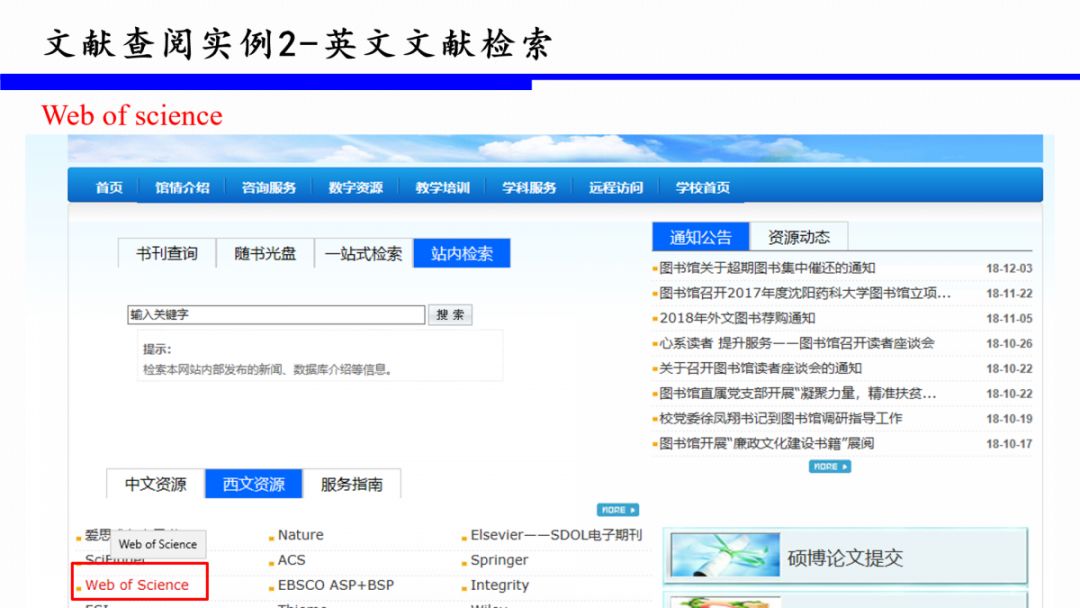Open the 学科服务 menu

529,187
